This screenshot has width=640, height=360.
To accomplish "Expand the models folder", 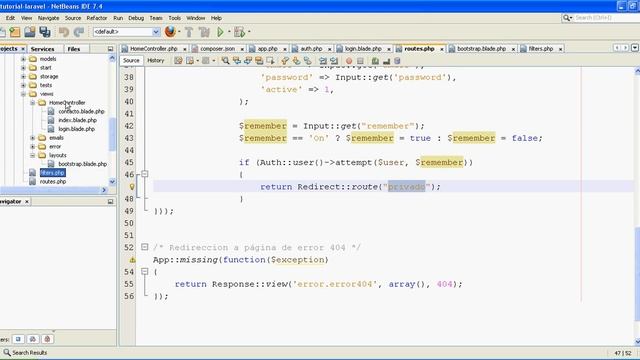I will [x=23, y=59].
